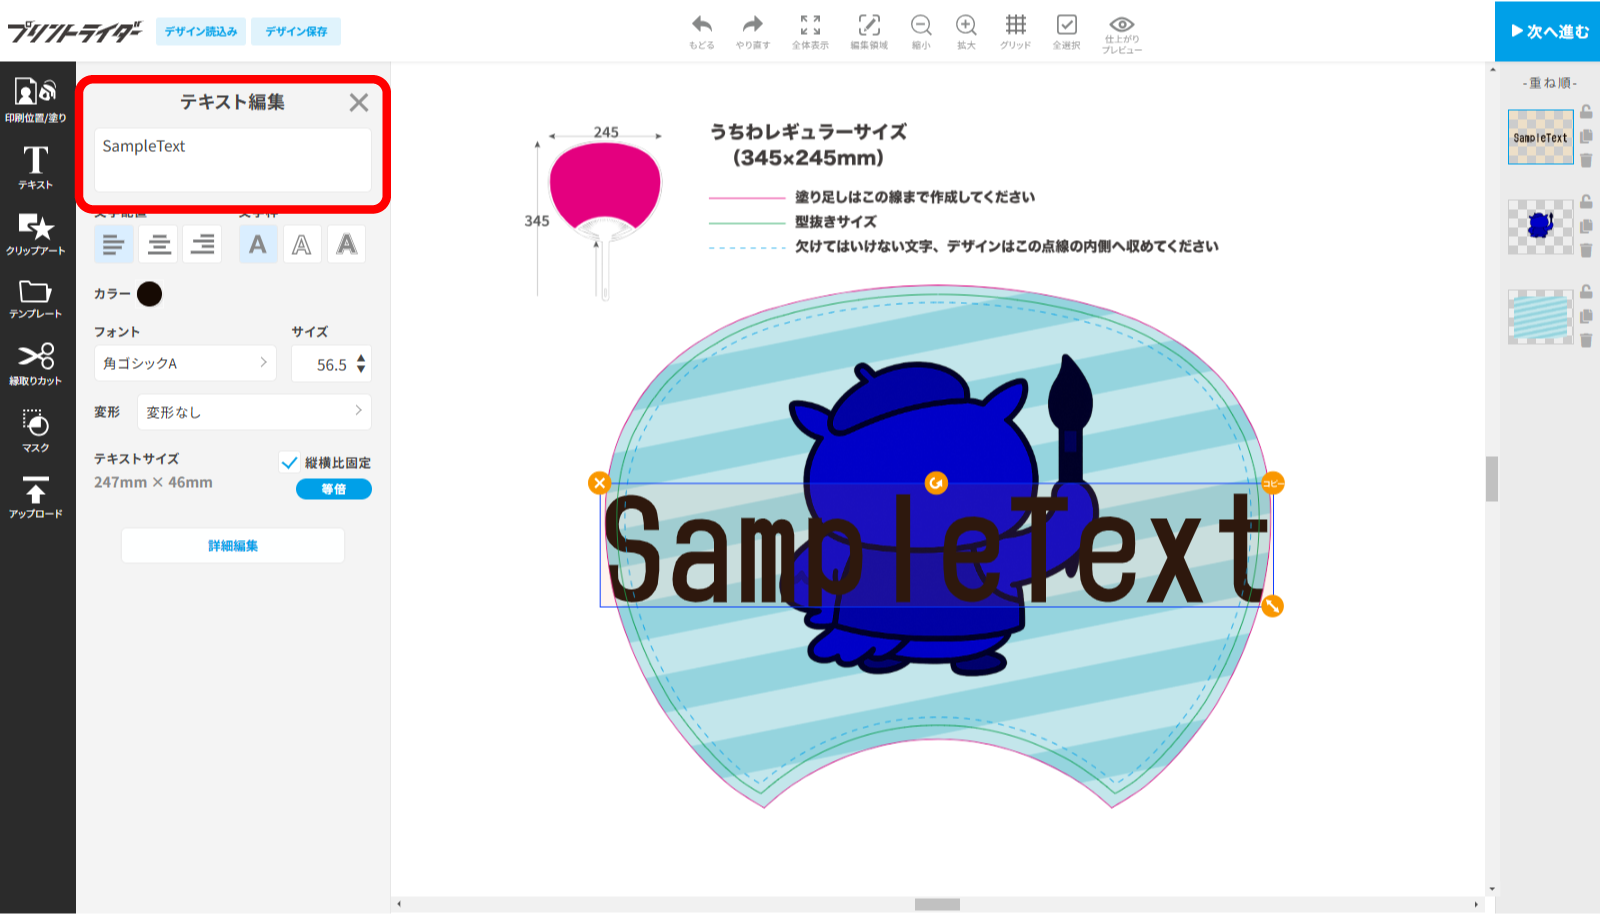Image resolution: width=1600 pixels, height=915 pixels.
Task: Click the 等倍 actual-size button
Action: tap(334, 489)
